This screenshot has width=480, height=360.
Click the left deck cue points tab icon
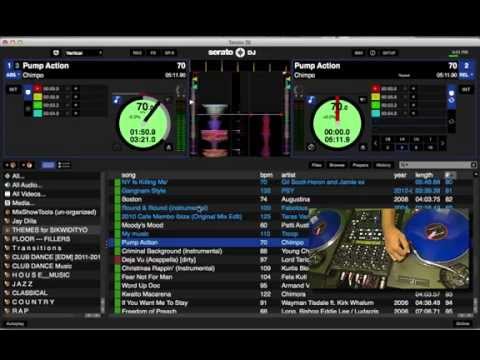click(28, 92)
